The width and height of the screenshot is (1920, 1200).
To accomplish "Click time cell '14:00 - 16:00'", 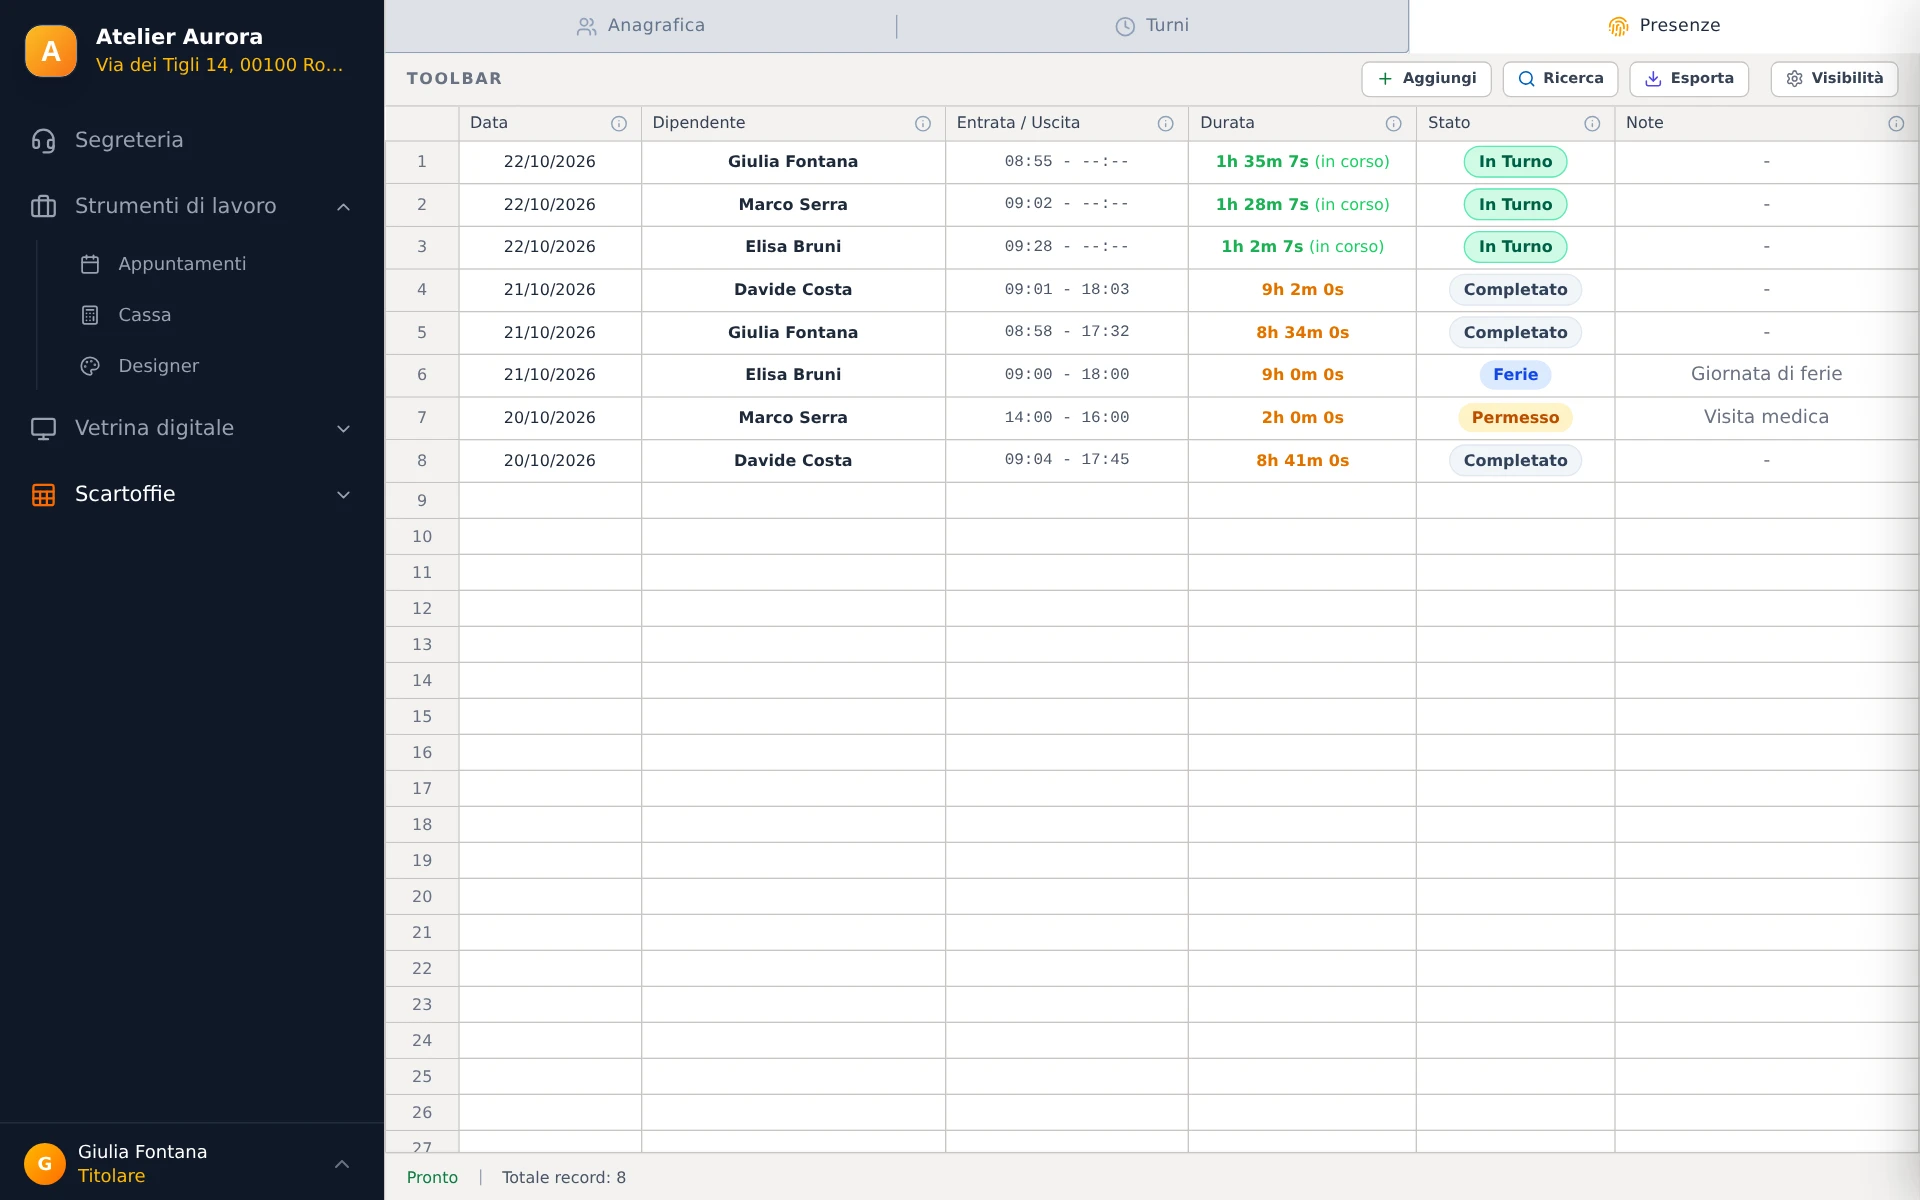I will [1067, 418].
